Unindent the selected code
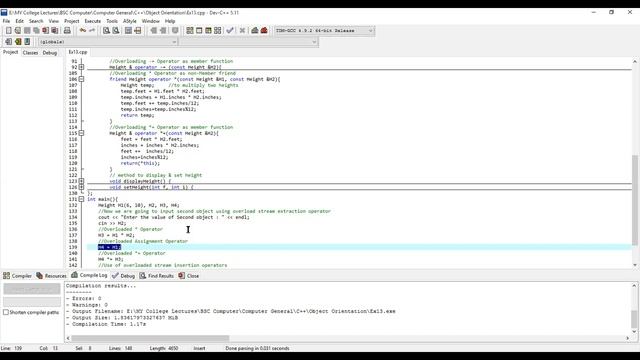The image size is (640, 360). [x=163, y=31]
